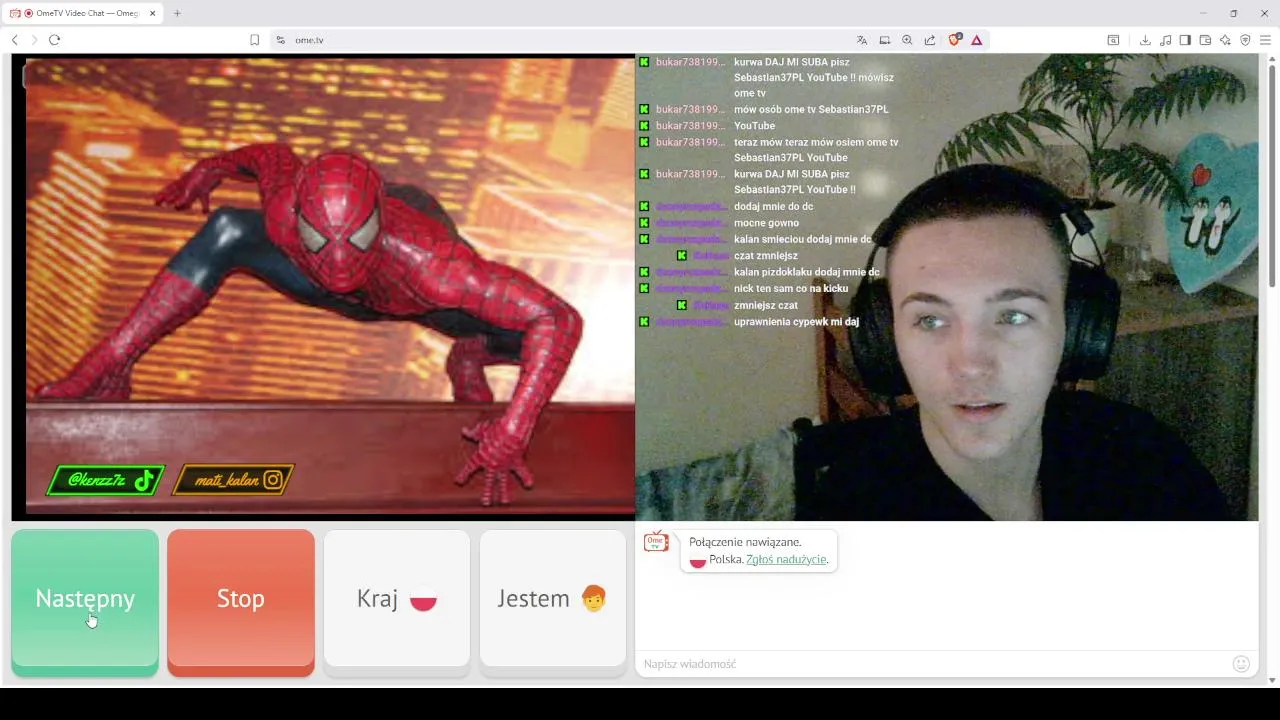Toggle the browser sidebar panel
1280x720 pixels.
click(1185, 40)
